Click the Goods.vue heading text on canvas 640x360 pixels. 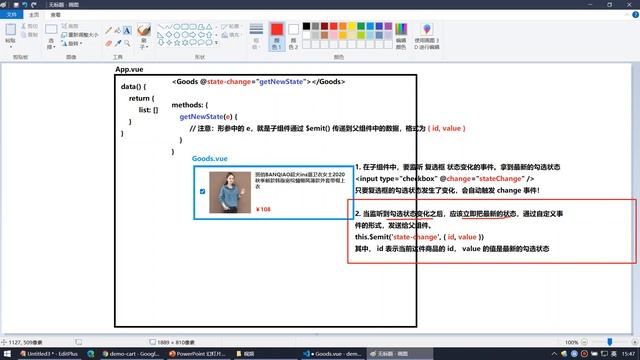tap(210, 159)
